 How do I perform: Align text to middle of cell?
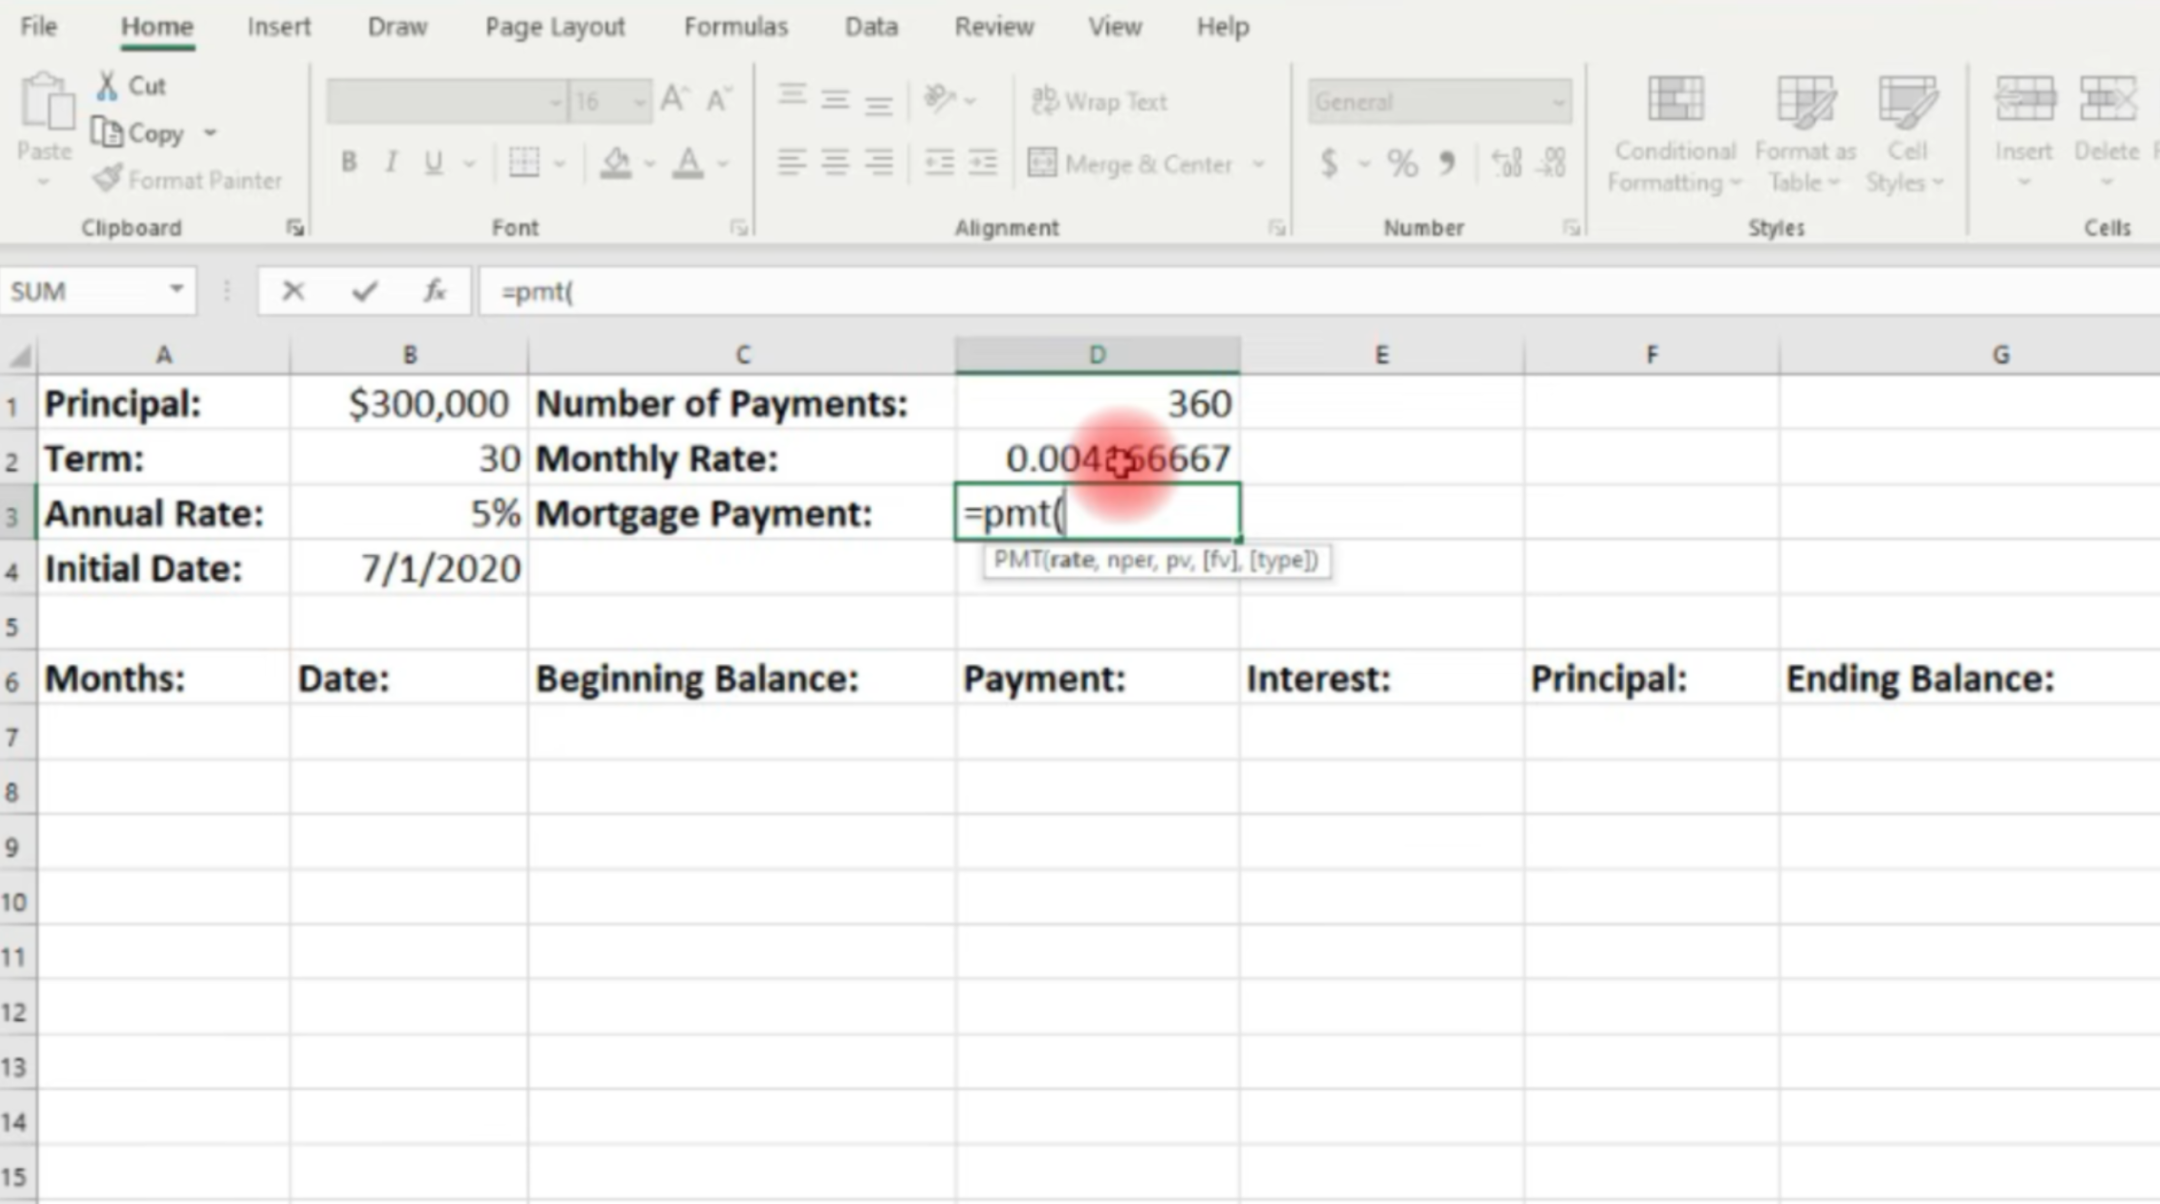point(835,99)
